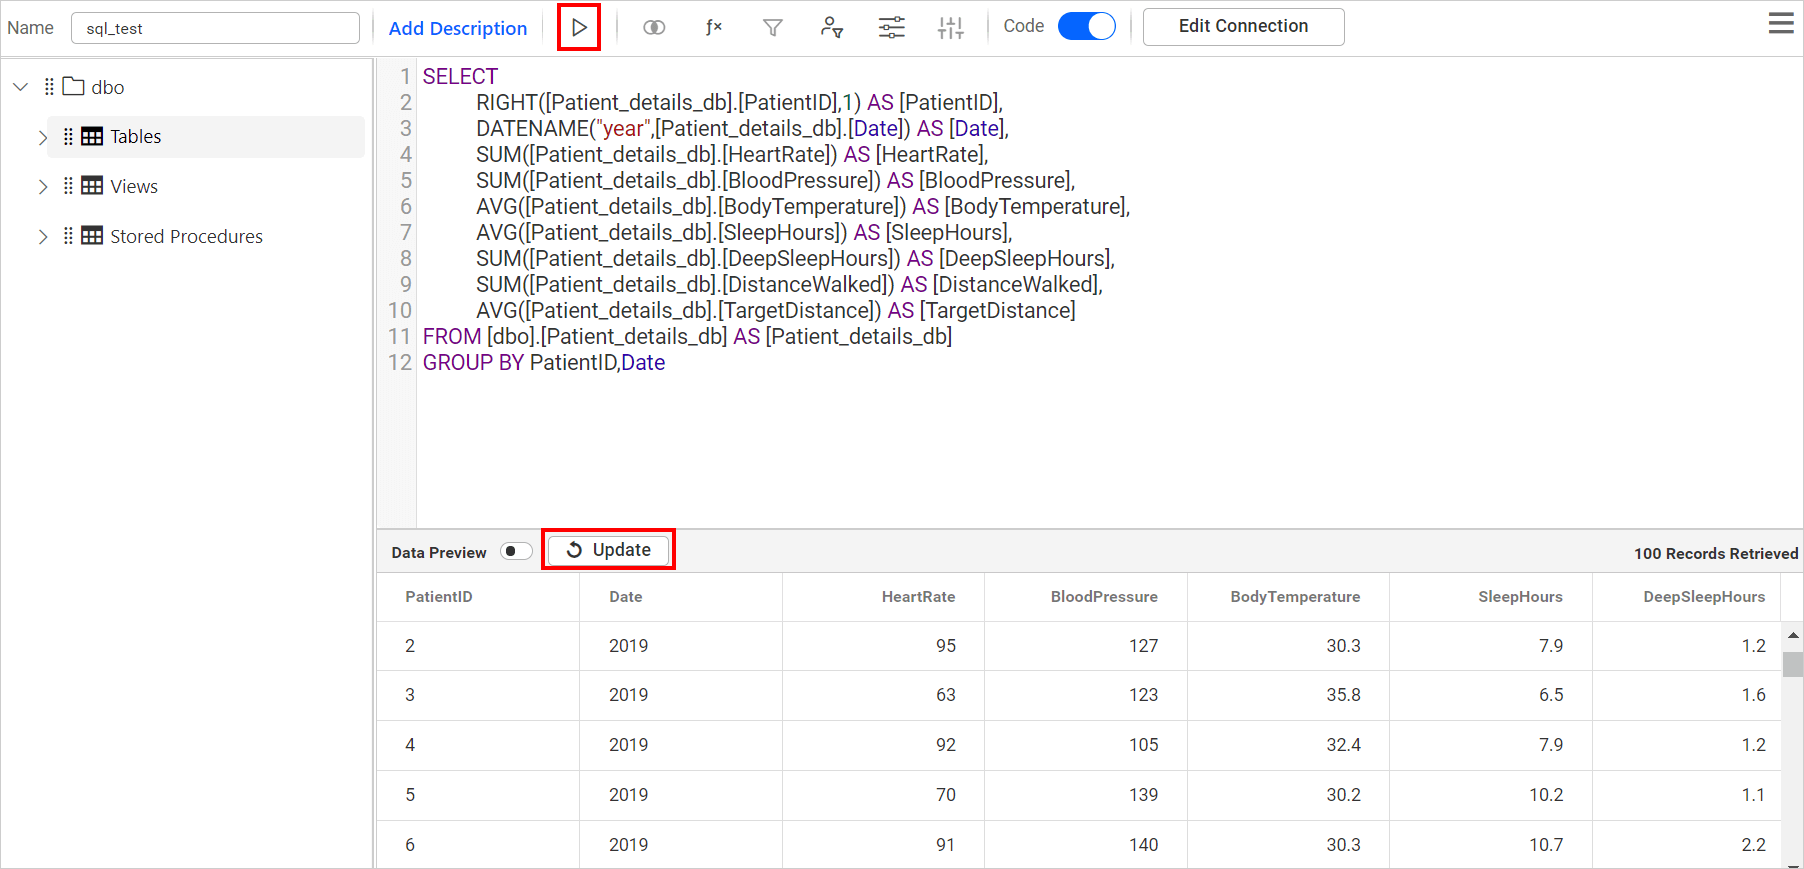Collapse the dbo schema node

click(20, 87)
